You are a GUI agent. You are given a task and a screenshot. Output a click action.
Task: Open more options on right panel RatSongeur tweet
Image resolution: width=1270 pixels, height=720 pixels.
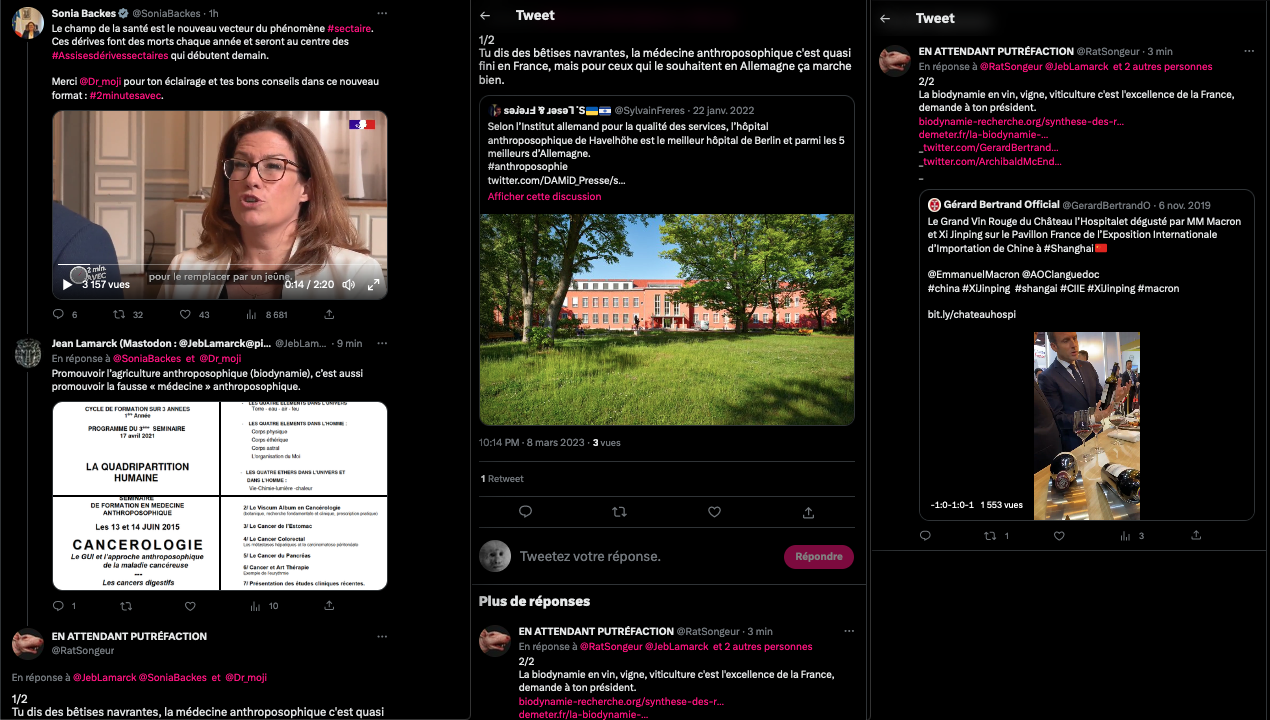point(1248,51)
